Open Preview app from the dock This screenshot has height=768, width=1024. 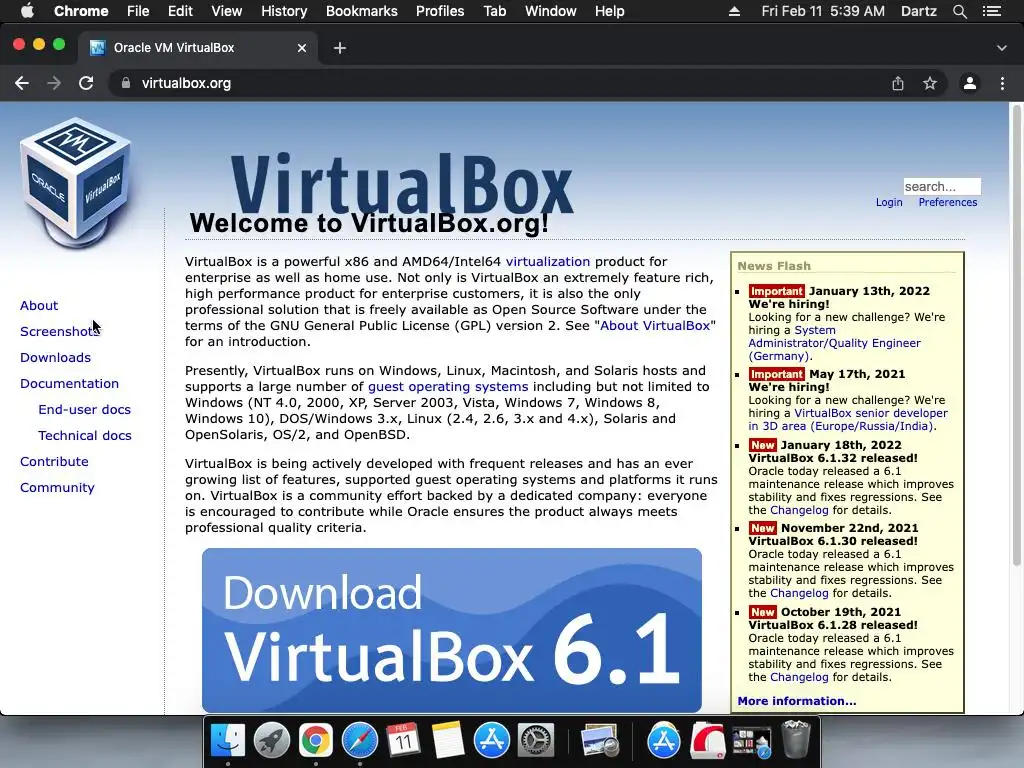[x=599, y=741]
